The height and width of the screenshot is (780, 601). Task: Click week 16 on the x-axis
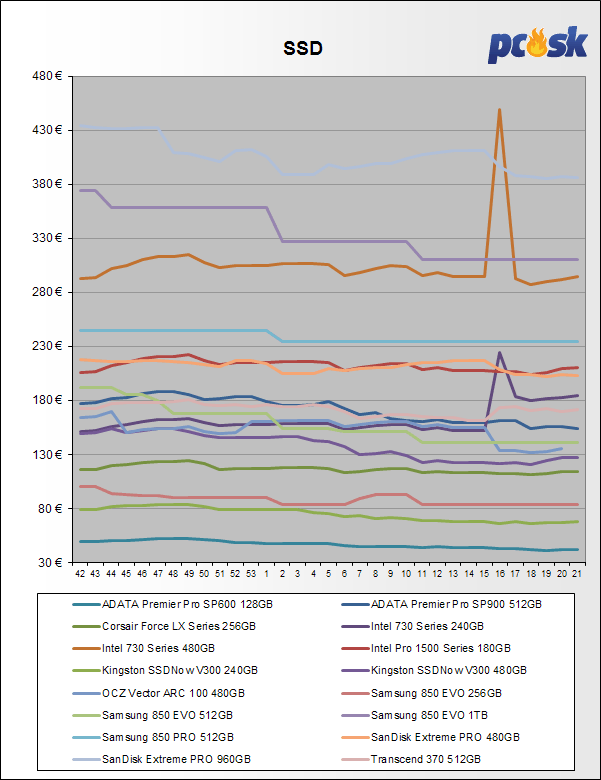500,574
